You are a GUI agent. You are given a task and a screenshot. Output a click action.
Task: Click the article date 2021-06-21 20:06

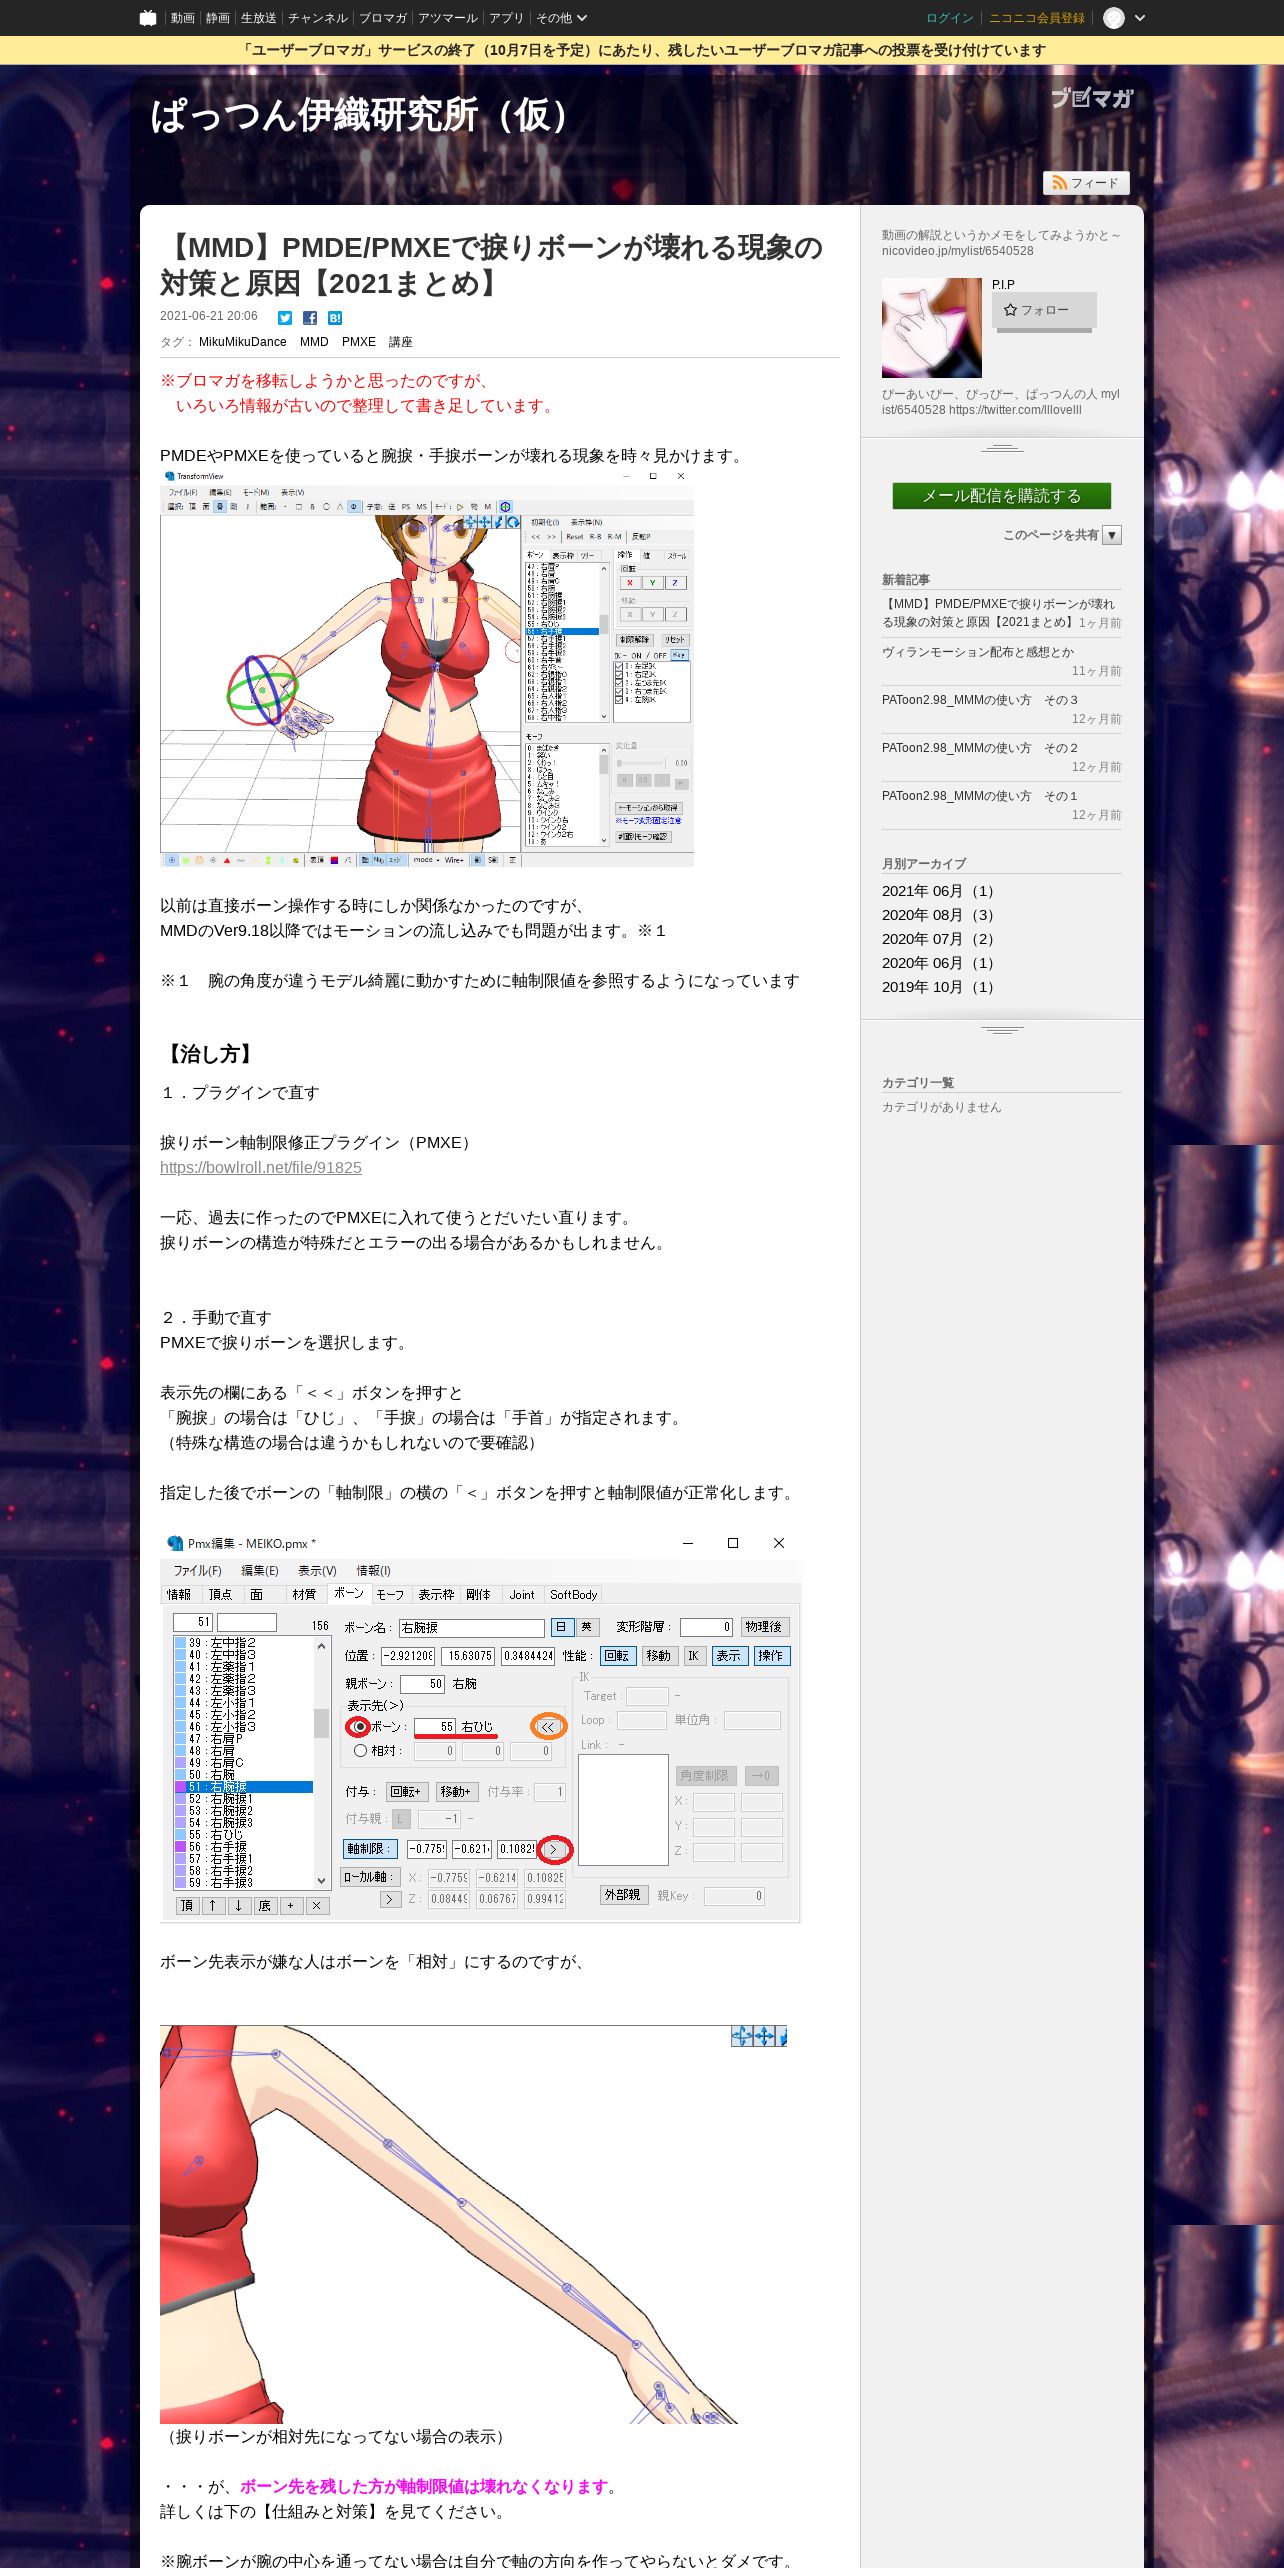click(x=209, y=316)
